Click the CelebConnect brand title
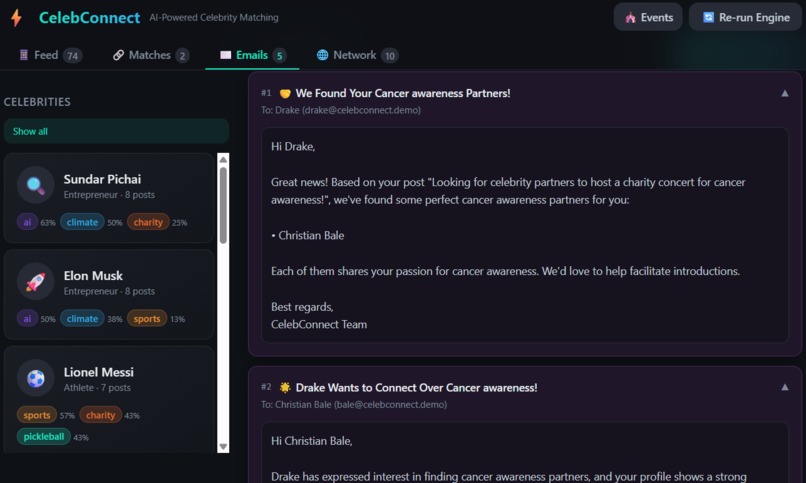Viewport: 806px width, 483px height. 89,17
